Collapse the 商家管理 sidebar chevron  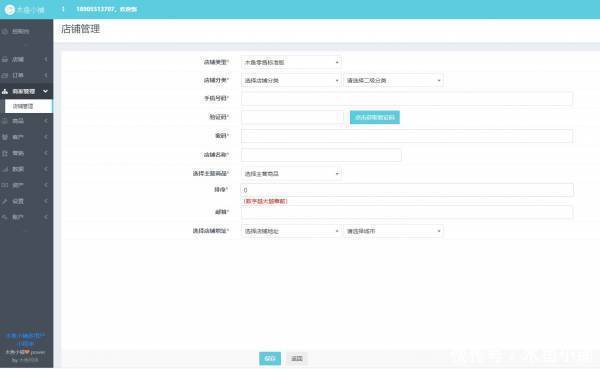[x=46, y=91]
